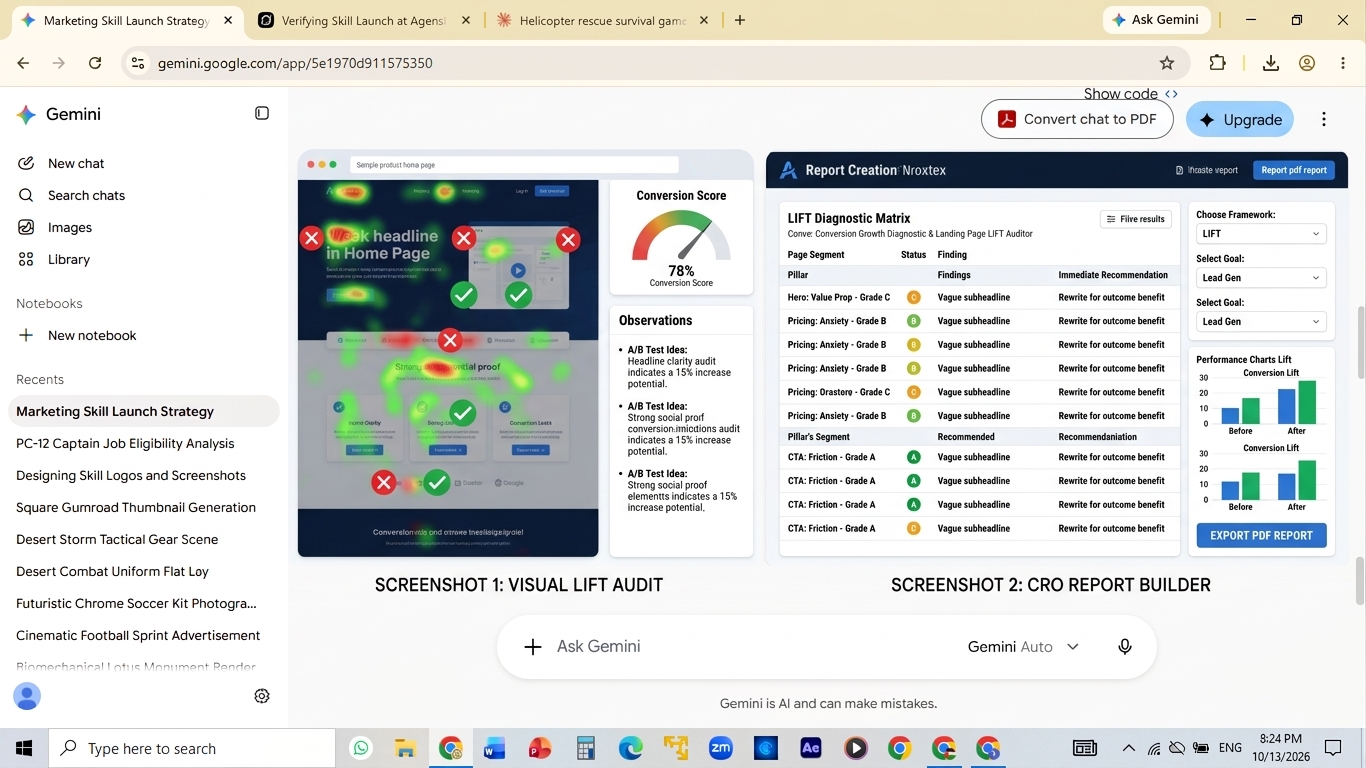Click the browser forward arrow
This screenshot has width=1366, height=768.
pos(59,63)
